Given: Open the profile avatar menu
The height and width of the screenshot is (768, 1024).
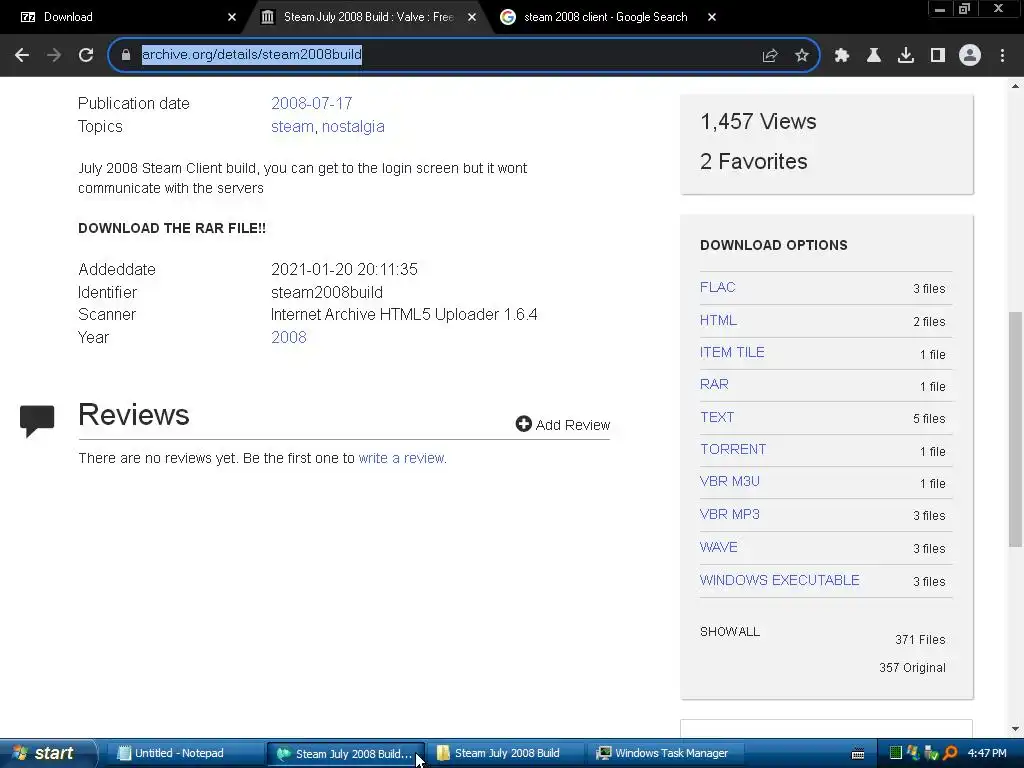Looking at the screenshot, I should click(970, 56).
